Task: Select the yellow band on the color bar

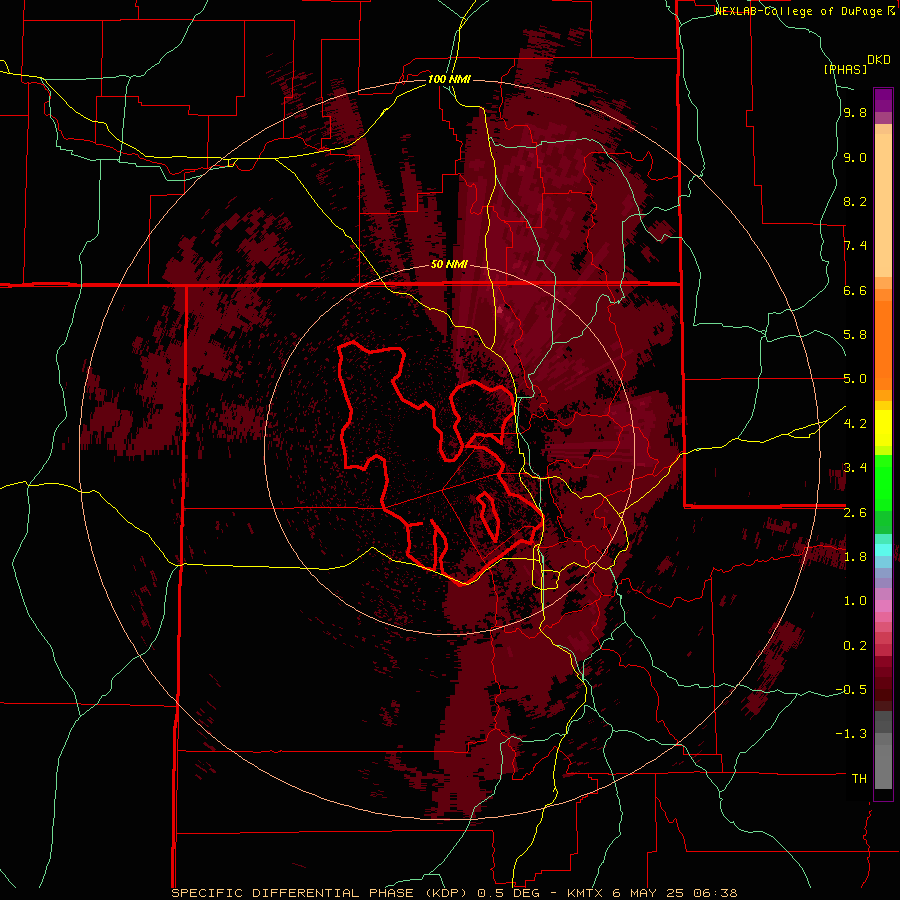Action: point(883,428)
